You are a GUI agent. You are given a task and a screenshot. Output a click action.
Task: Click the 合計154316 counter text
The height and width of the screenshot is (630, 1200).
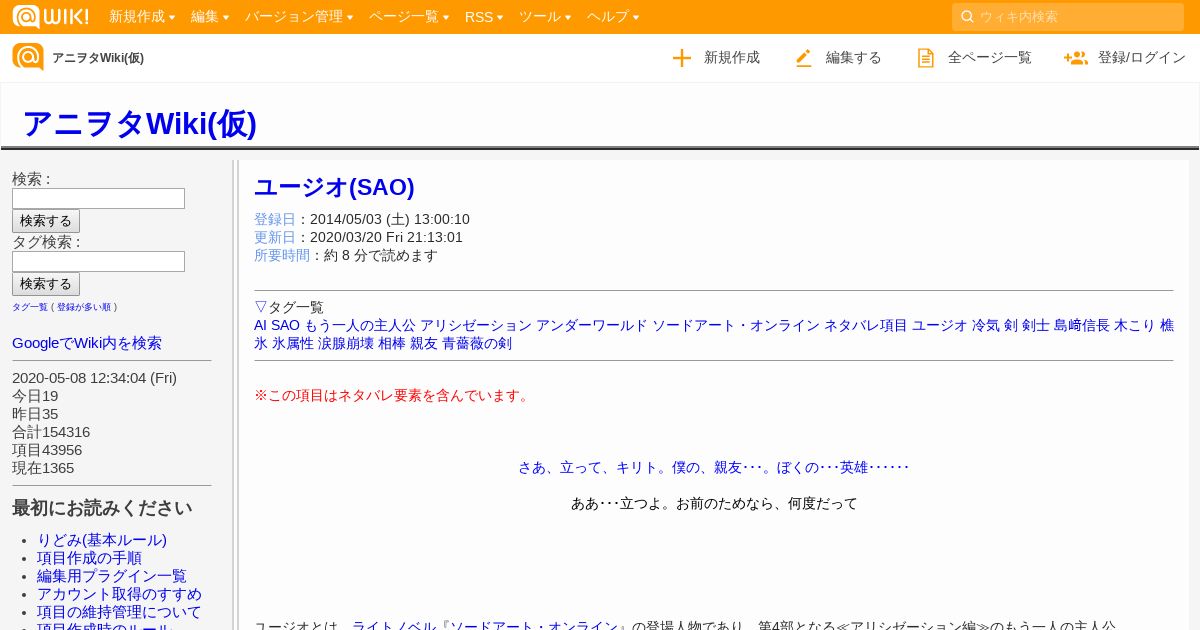tap(51, 432)
